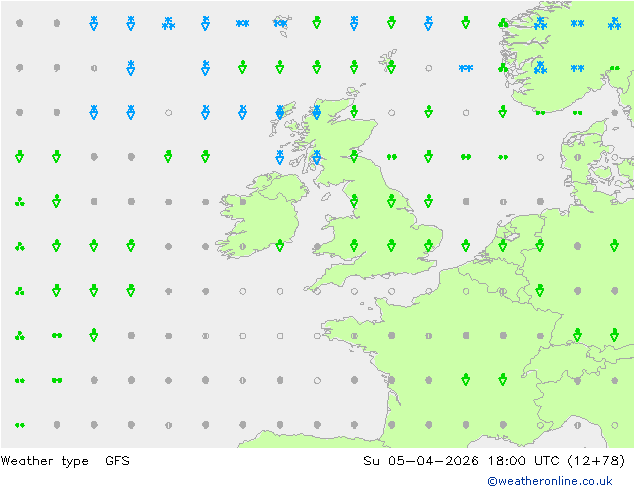Click the "Weather type" caption text
Screen dimensions: 634x490
pos(44,461)
